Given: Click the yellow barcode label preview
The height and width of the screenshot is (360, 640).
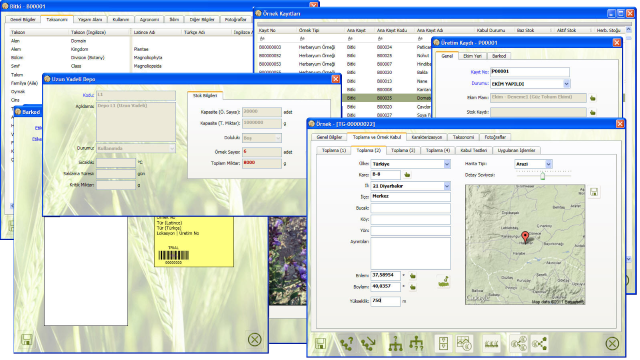Looking at the screenshot, I should [194, 242].
